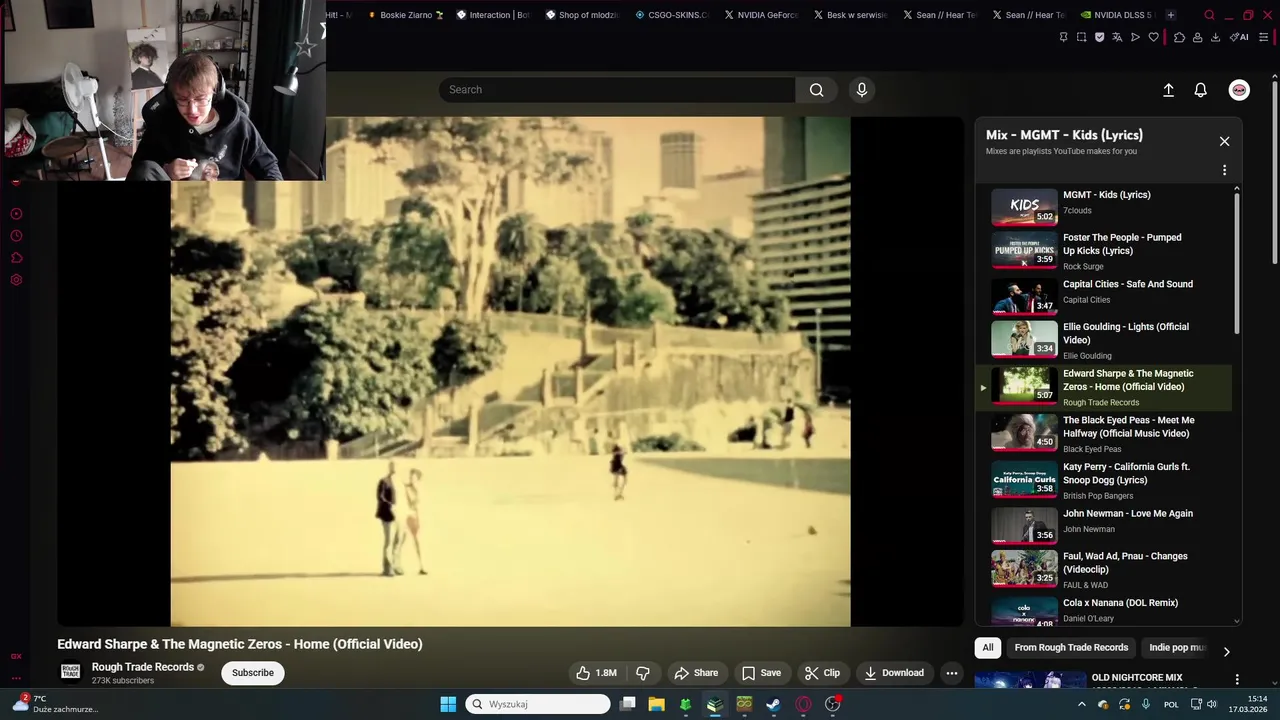This screenshot has width=1280, height=720.
Task: Open Rough Trade Records channel avatar
Action: click(70, 672)
